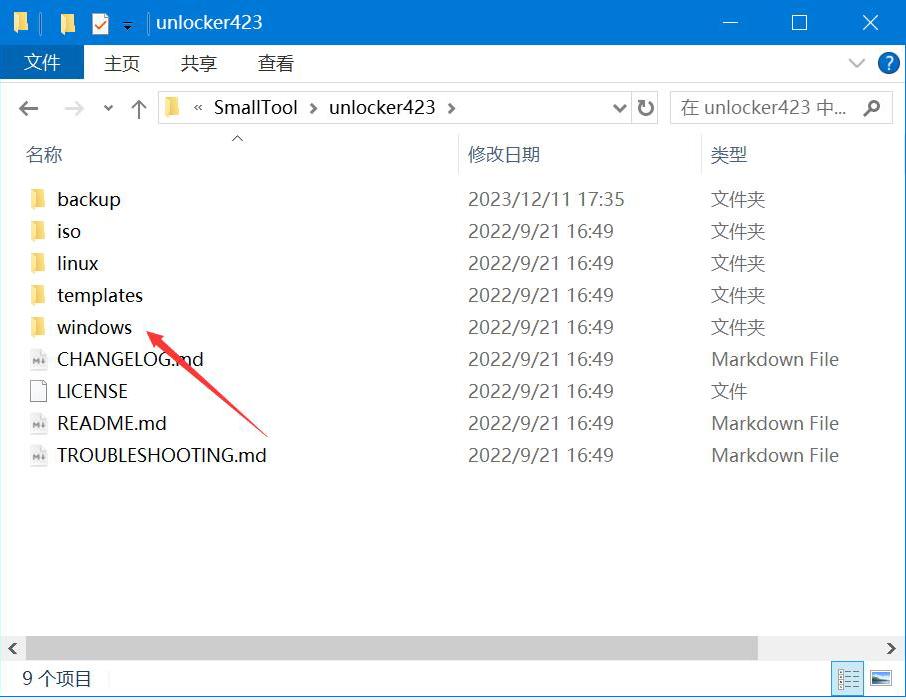Select the TROUBLESHOOTING.md file icon
Screen dimensions: 906x700
38,455
